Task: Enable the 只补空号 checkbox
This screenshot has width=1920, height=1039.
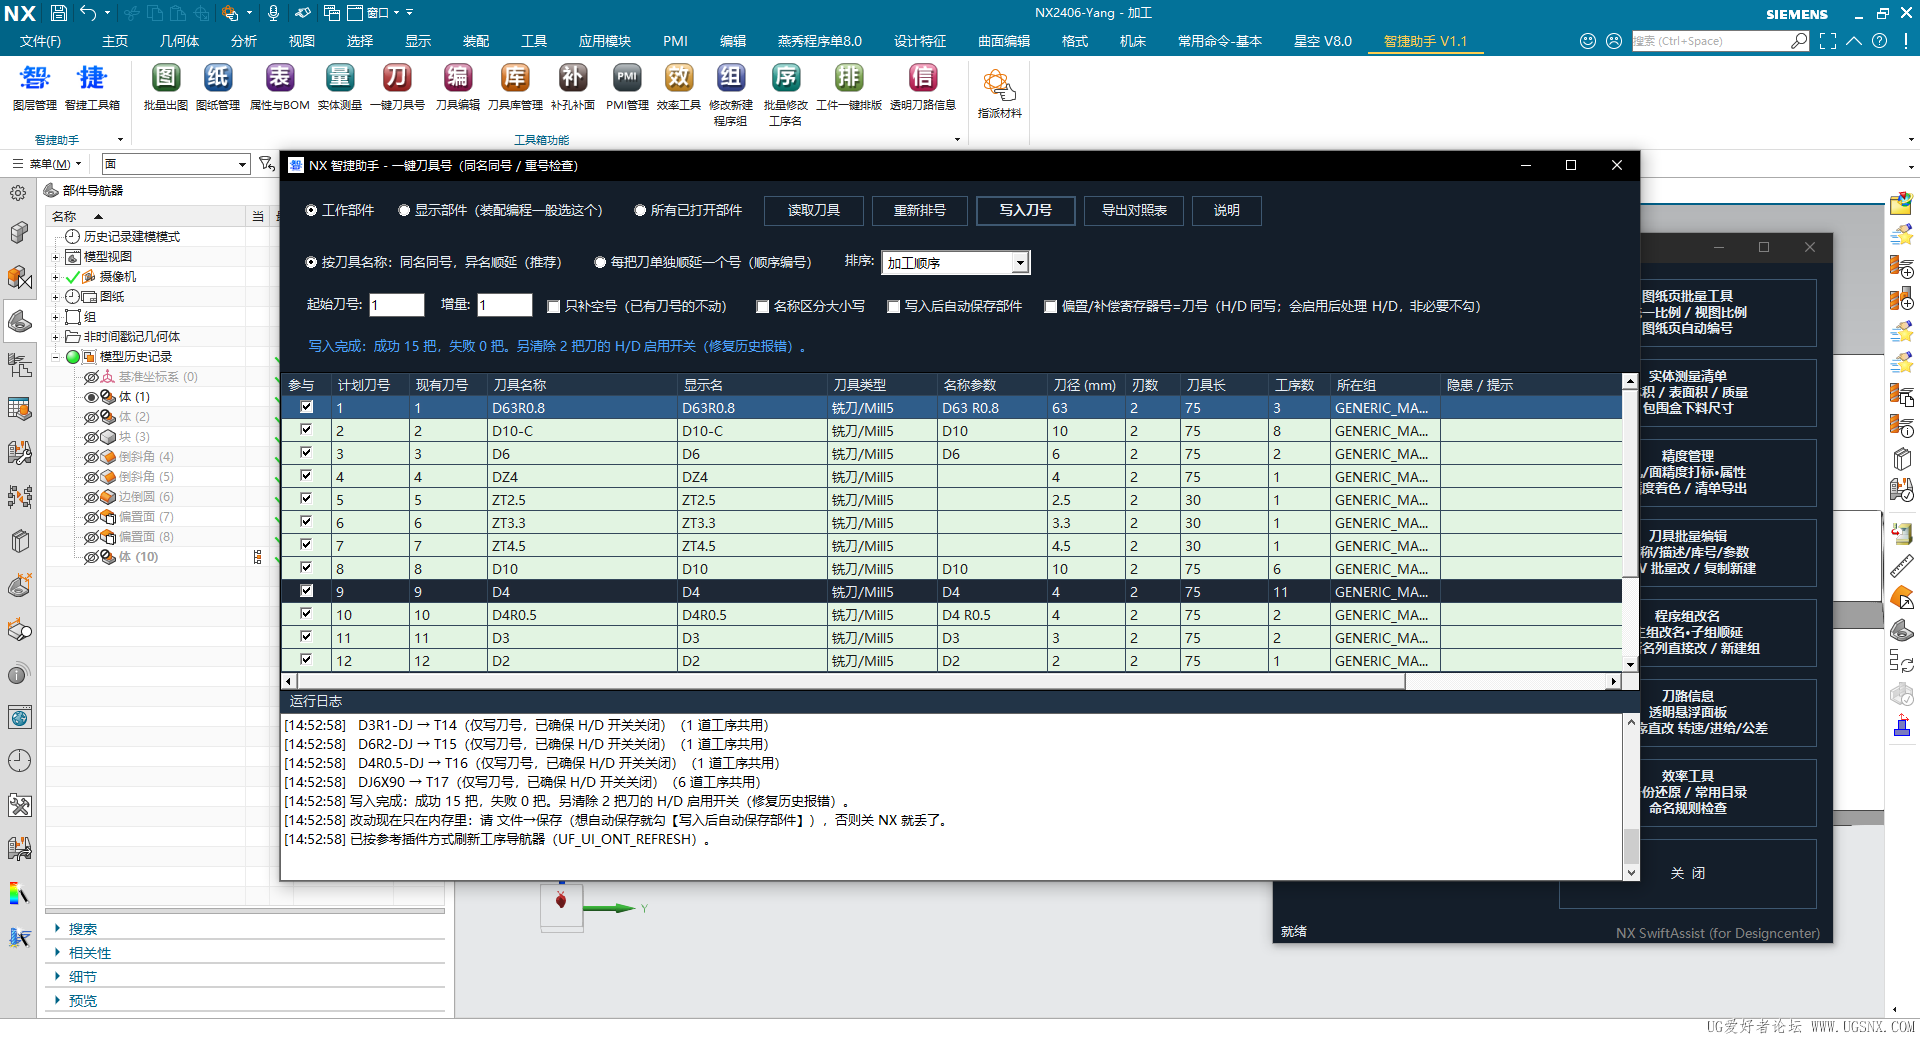Action: tap(553, 307)
